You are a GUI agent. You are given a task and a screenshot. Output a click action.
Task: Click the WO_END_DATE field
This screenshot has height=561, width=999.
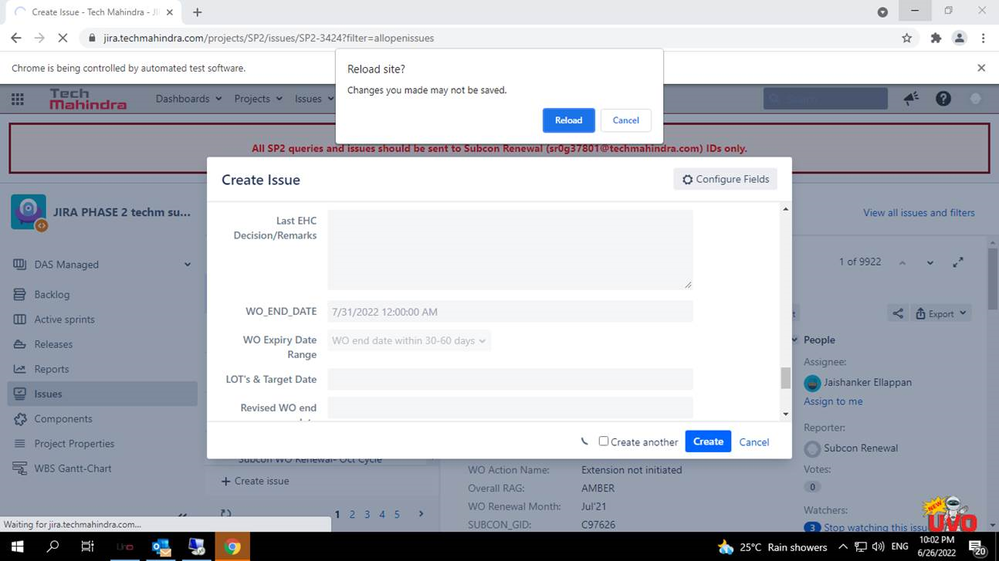coord(510,312)
